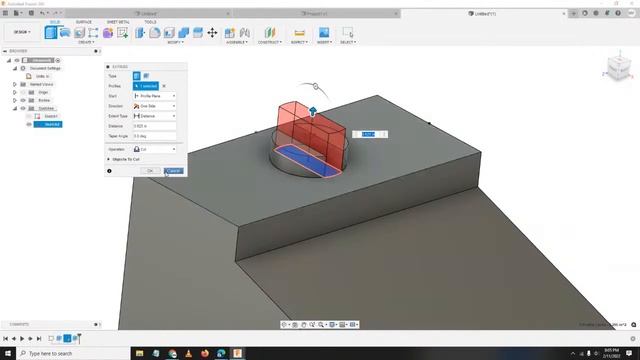
Task: Toggle visibility eye of Sketch2
Action: [29, 124]
